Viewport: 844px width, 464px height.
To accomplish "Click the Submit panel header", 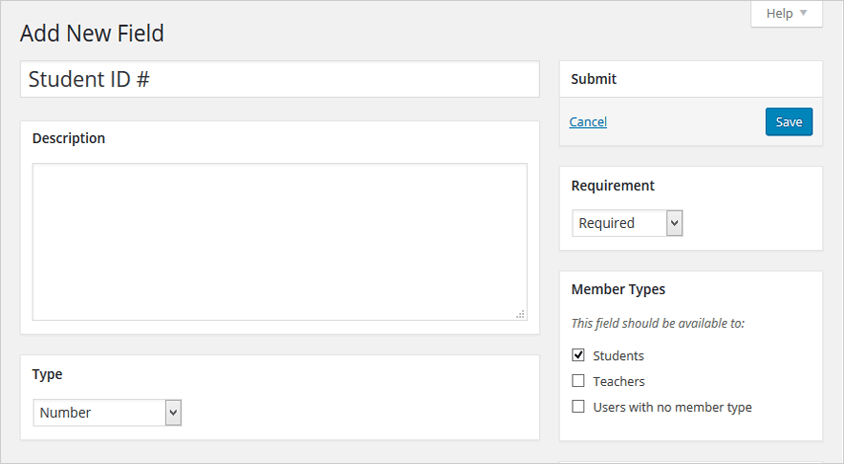I will (594, 79).
